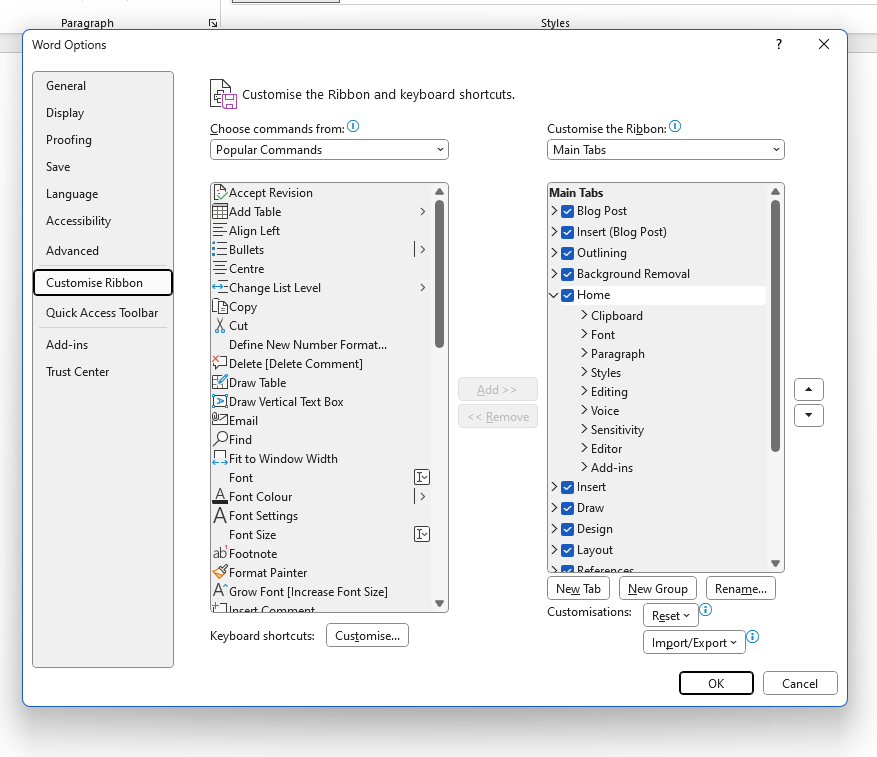The width and height of the screenshot is (877, 757).
Task: Click the info icon next to Reset
Action: click(706, 609)
